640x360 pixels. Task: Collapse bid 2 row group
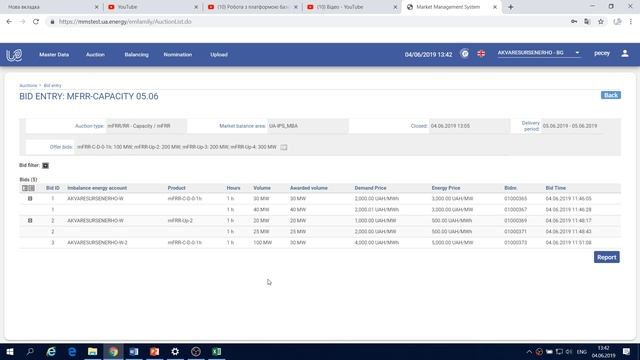point(30,220)
